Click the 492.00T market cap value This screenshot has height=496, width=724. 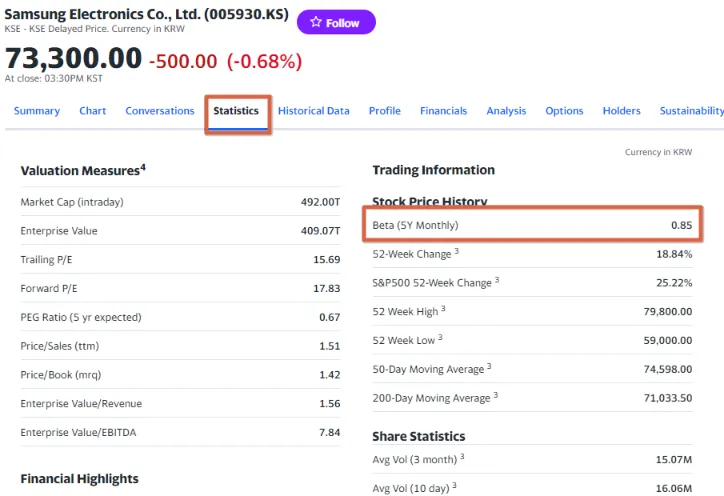point(320,202)
